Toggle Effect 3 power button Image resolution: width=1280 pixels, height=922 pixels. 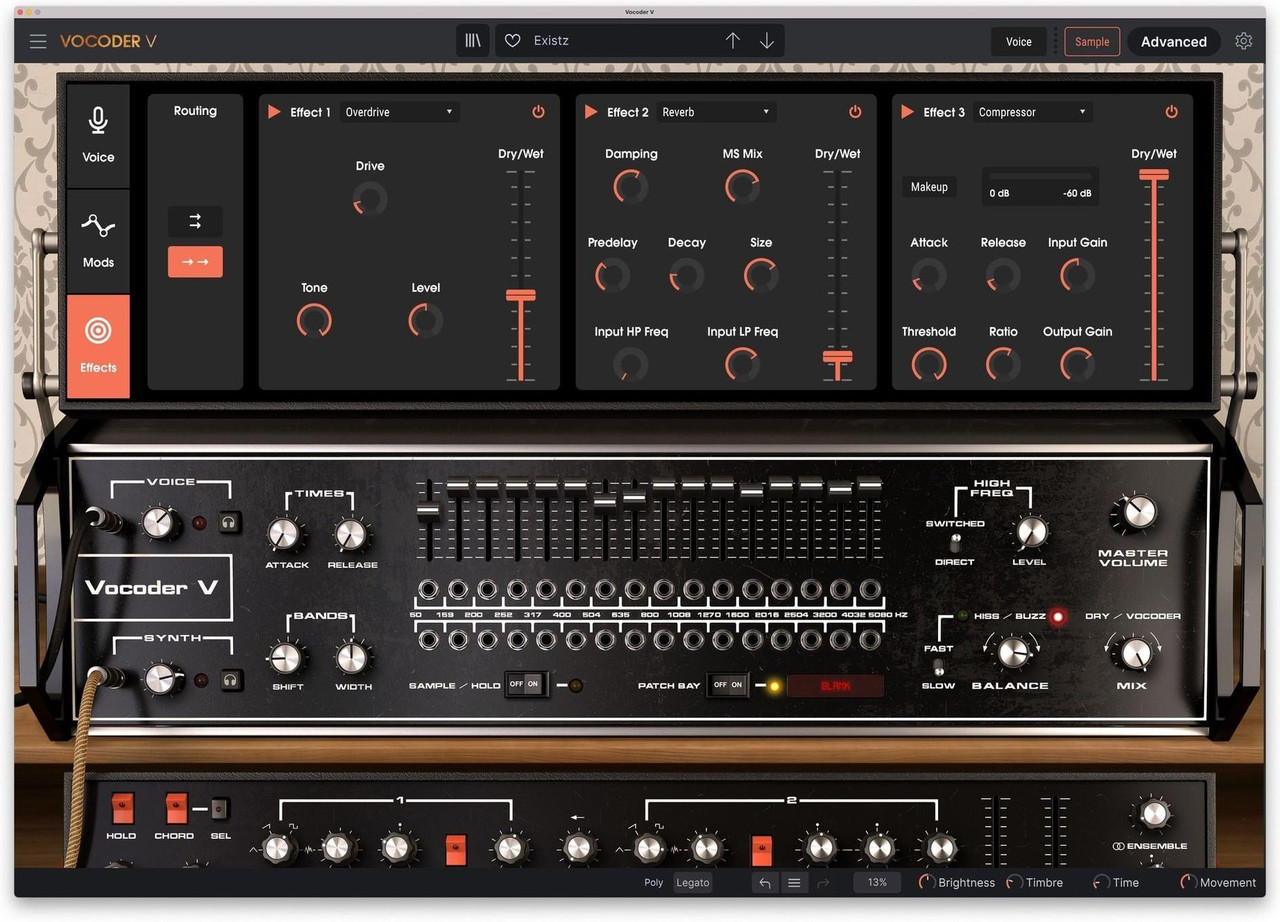click(x=1172, y=112)
